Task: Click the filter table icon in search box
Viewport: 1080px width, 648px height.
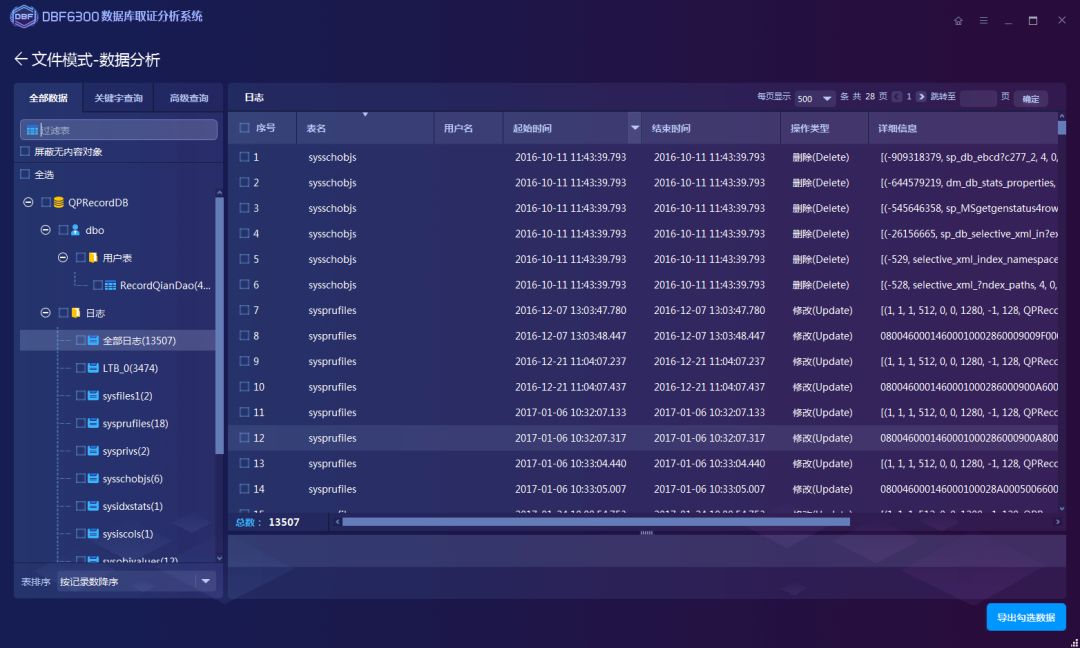Action: point(32,130)
